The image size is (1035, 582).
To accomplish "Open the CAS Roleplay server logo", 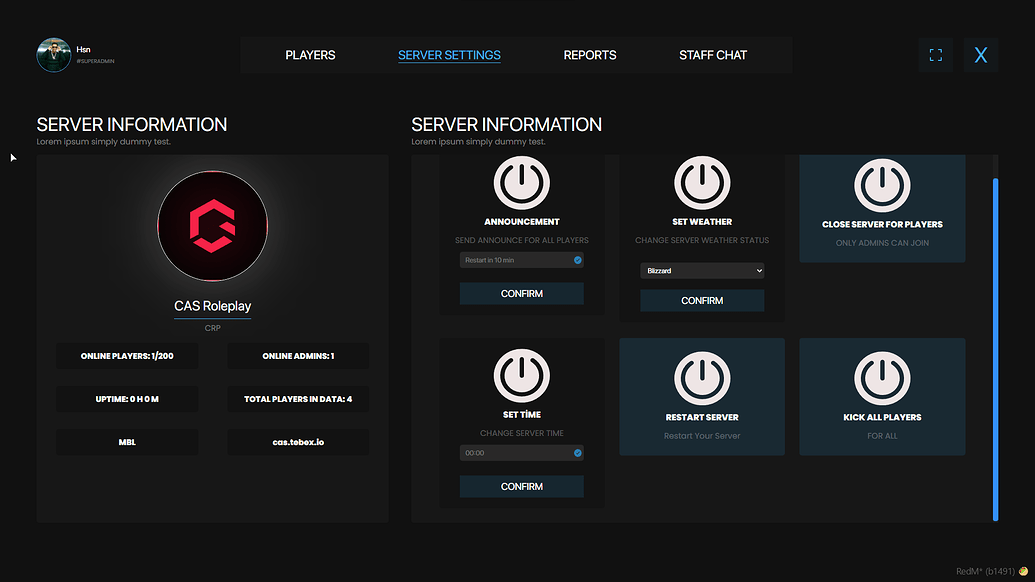I will pos(212,227).
